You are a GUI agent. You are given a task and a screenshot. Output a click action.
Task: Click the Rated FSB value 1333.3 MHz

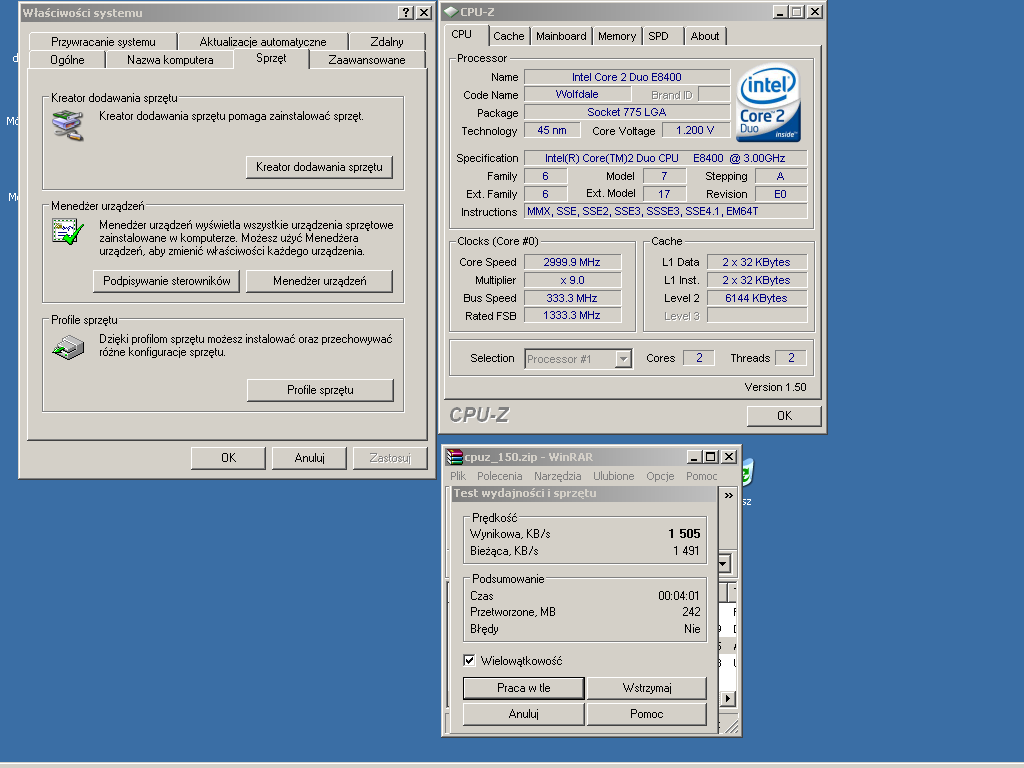pos(572,315)
